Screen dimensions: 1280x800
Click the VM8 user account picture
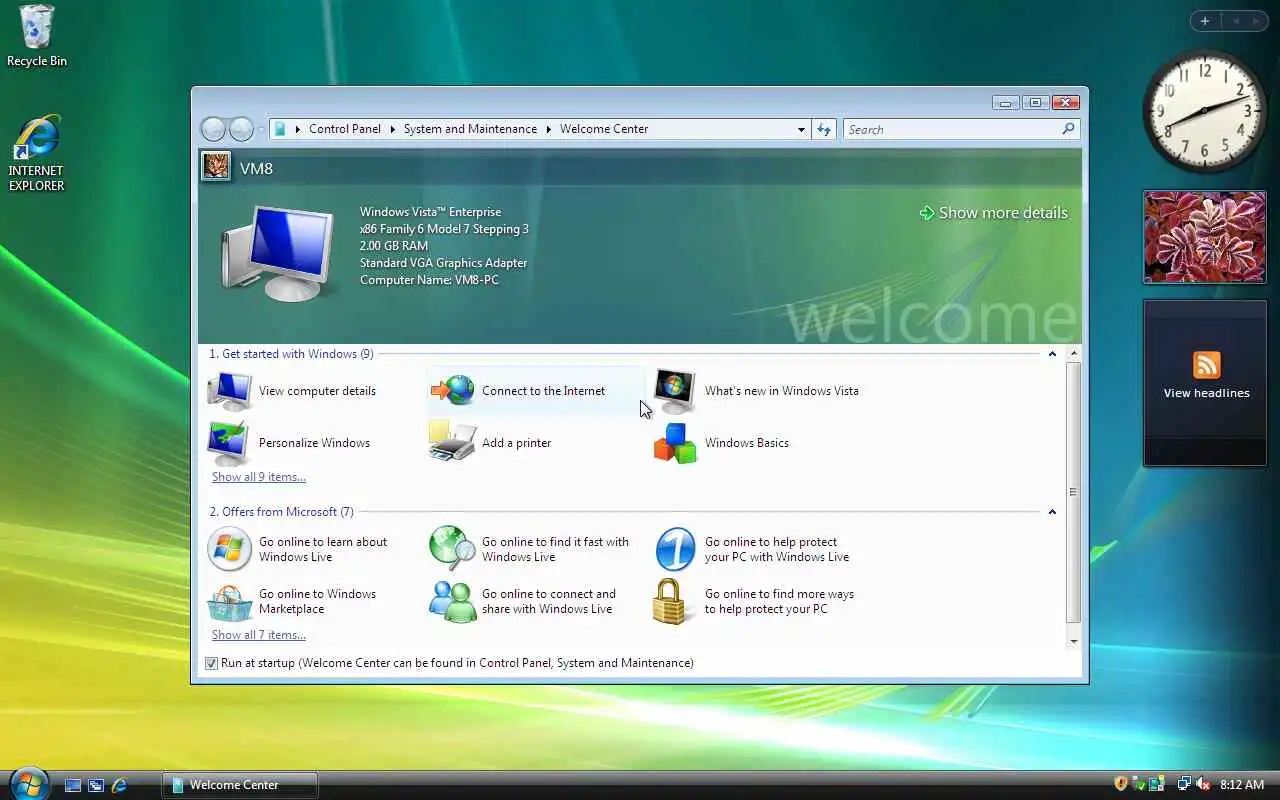[216, 166]
